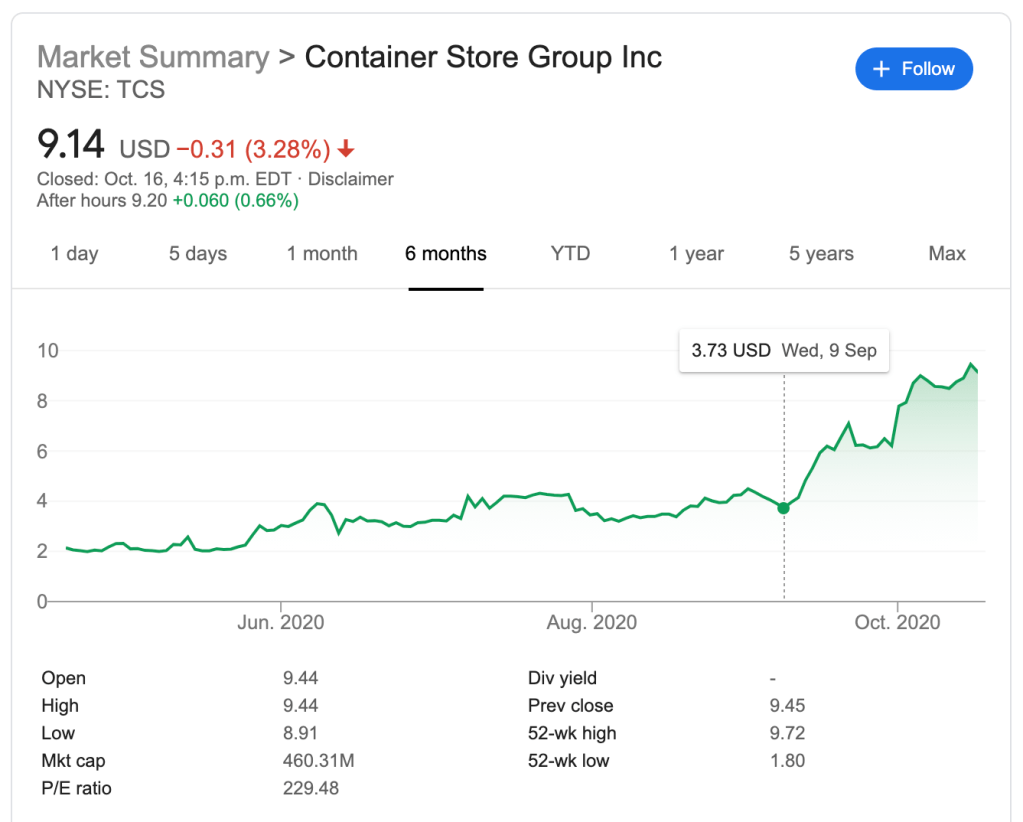Select the 1 day tab
This screenshot has height=822, width=1023.
coord(74,254)
